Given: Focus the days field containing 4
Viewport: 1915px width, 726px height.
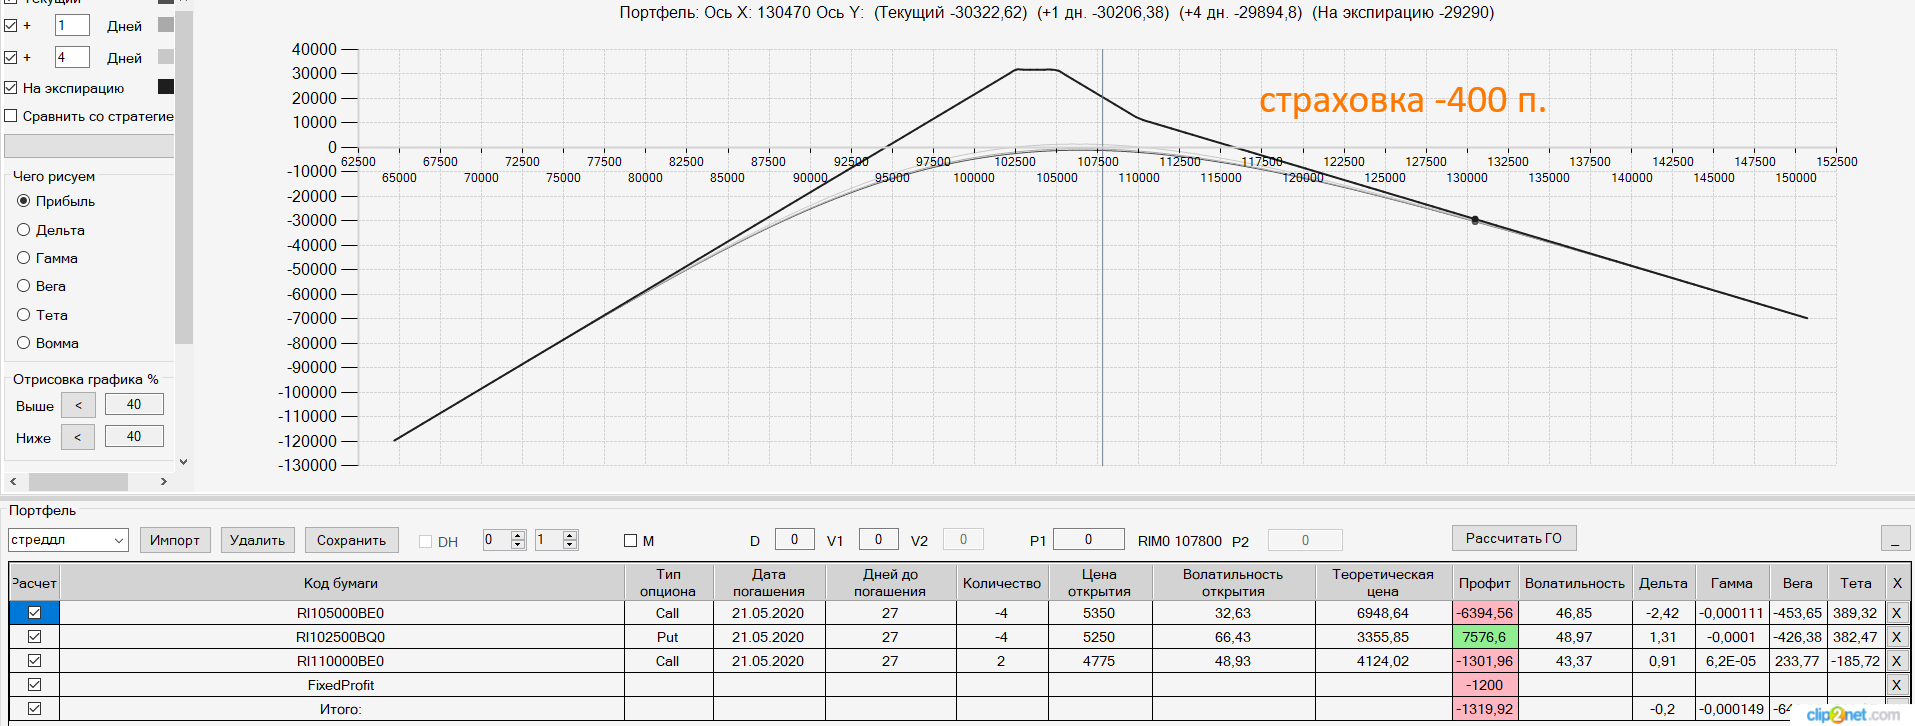Looking at the screenshot, I should click(72, 57).
